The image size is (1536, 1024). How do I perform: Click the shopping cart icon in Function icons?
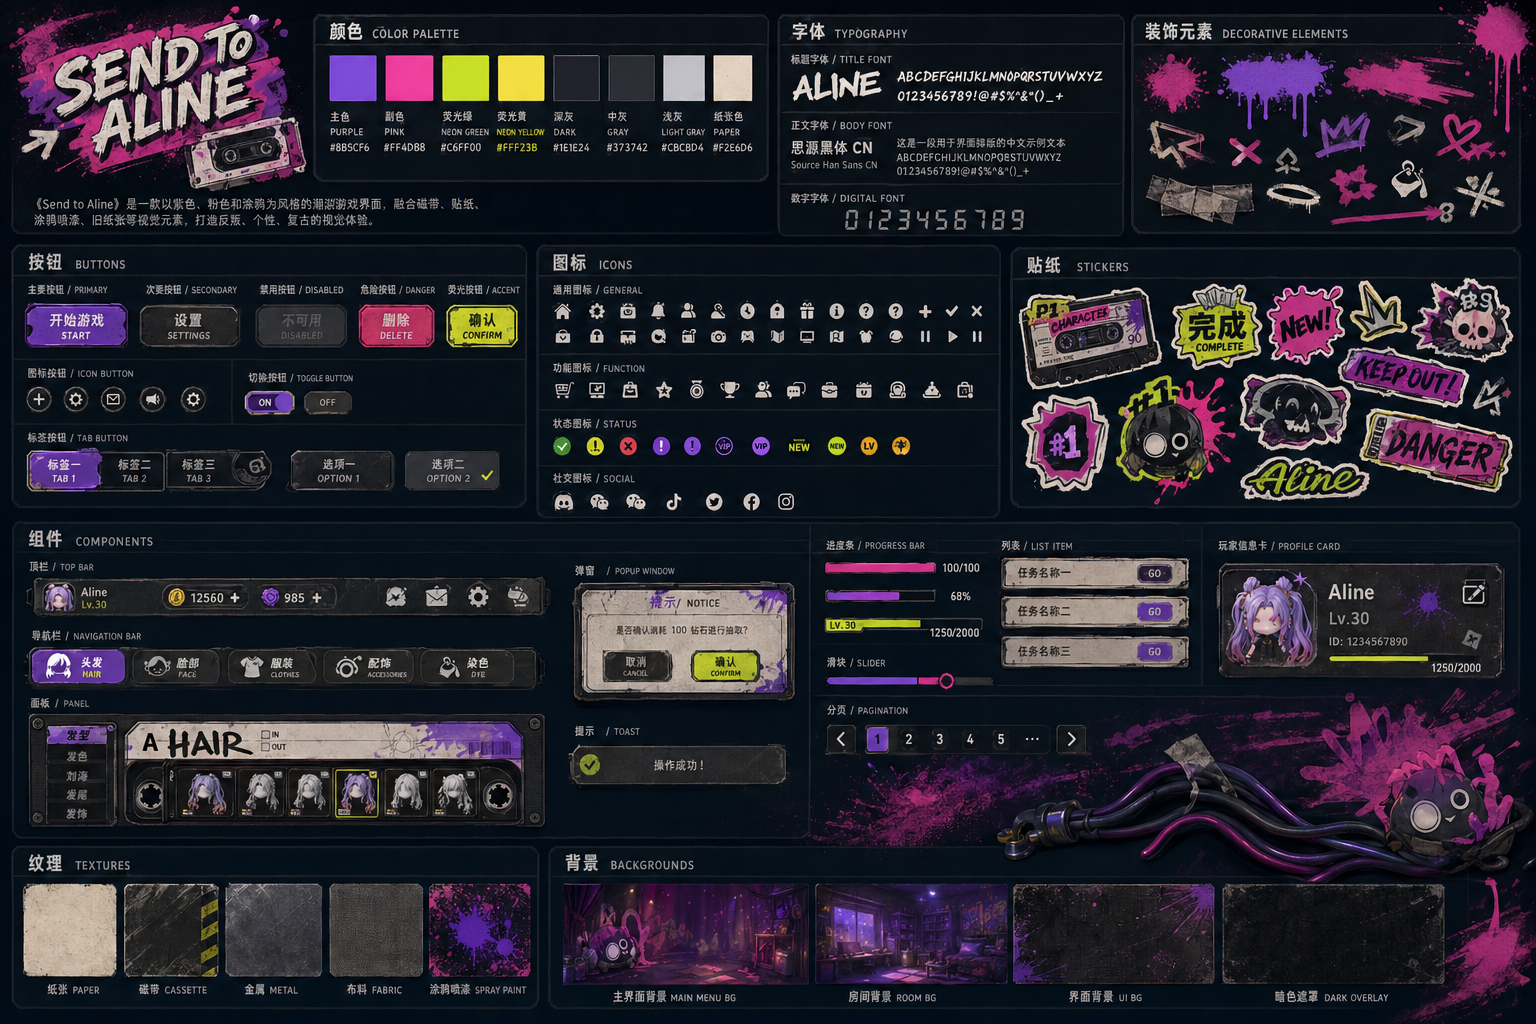(563, 390)
